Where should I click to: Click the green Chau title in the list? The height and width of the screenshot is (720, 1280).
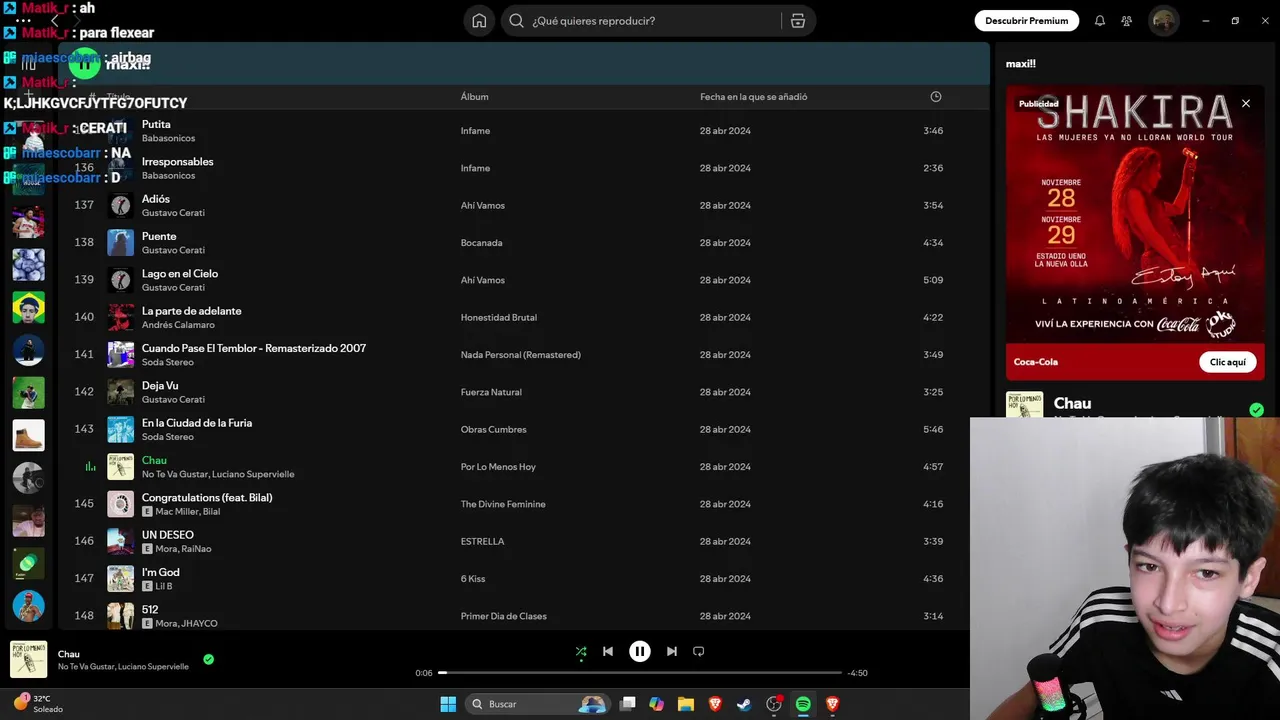(154, 460)
